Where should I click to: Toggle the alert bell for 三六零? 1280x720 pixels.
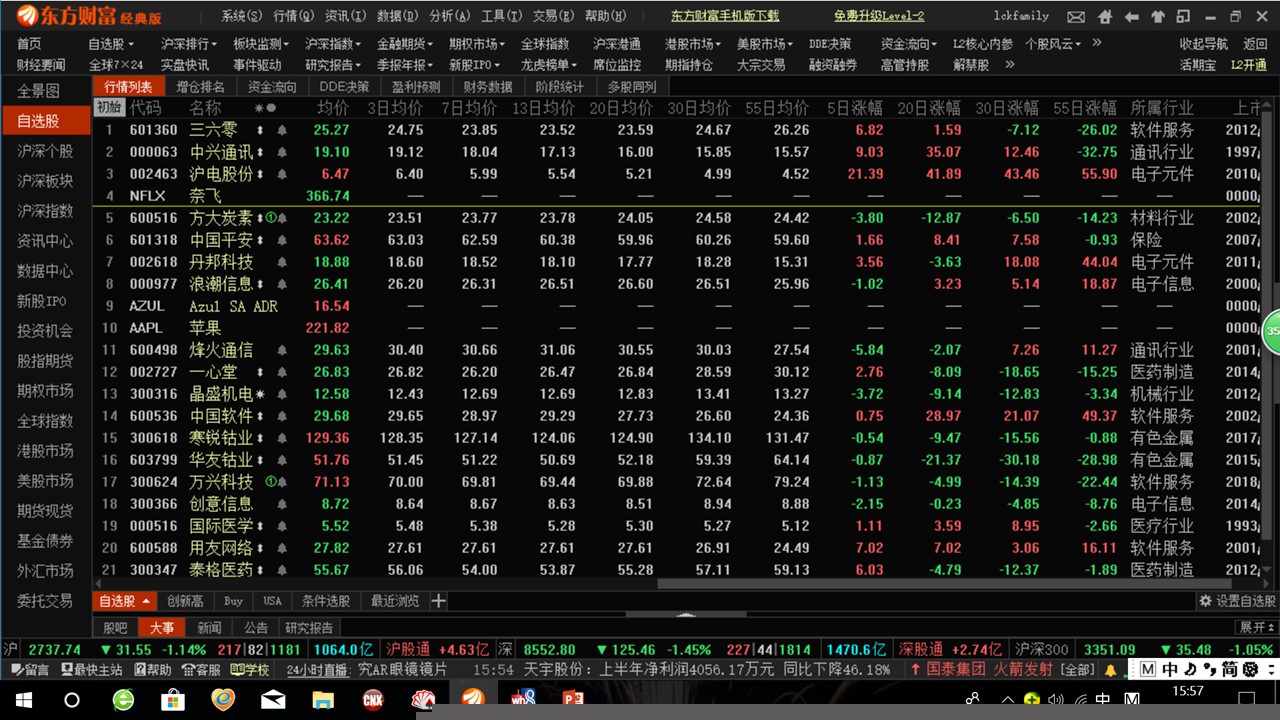[282, 130]
